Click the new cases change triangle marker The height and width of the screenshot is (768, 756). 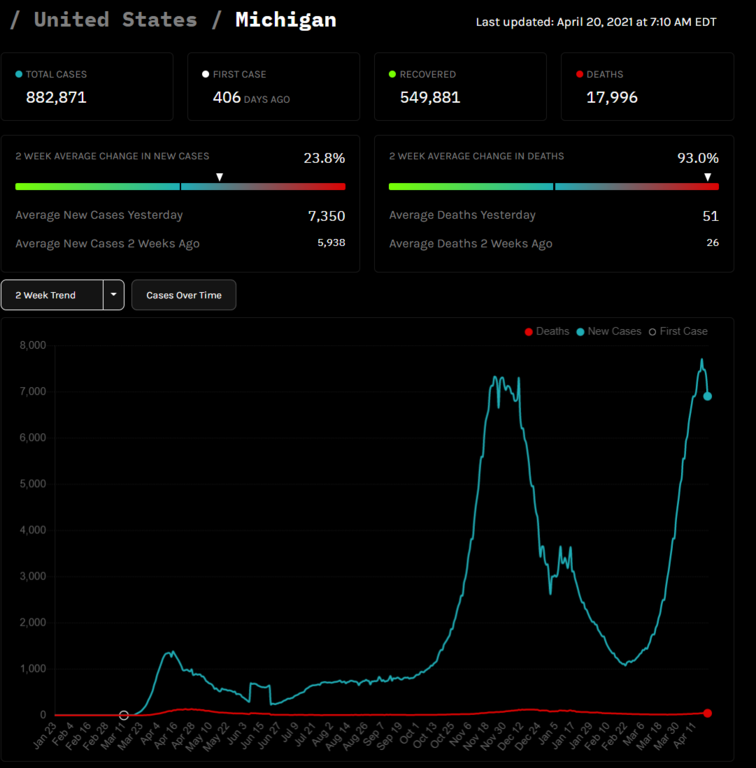pos(220,177)
